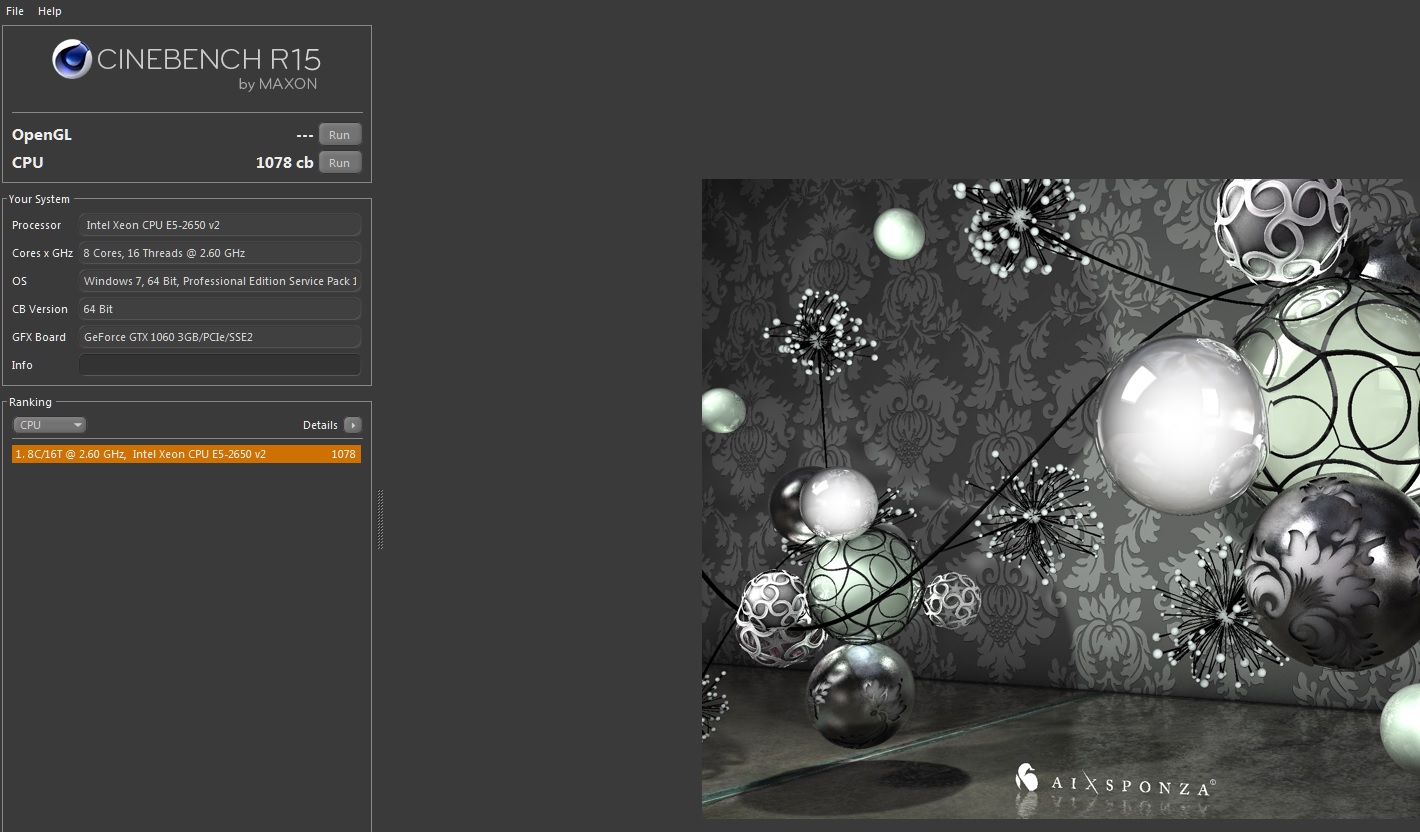Viewport: 1420px width, 832px height.
Task: Expand ranking Details with the arrow button
Action: (x=352, y=425)
